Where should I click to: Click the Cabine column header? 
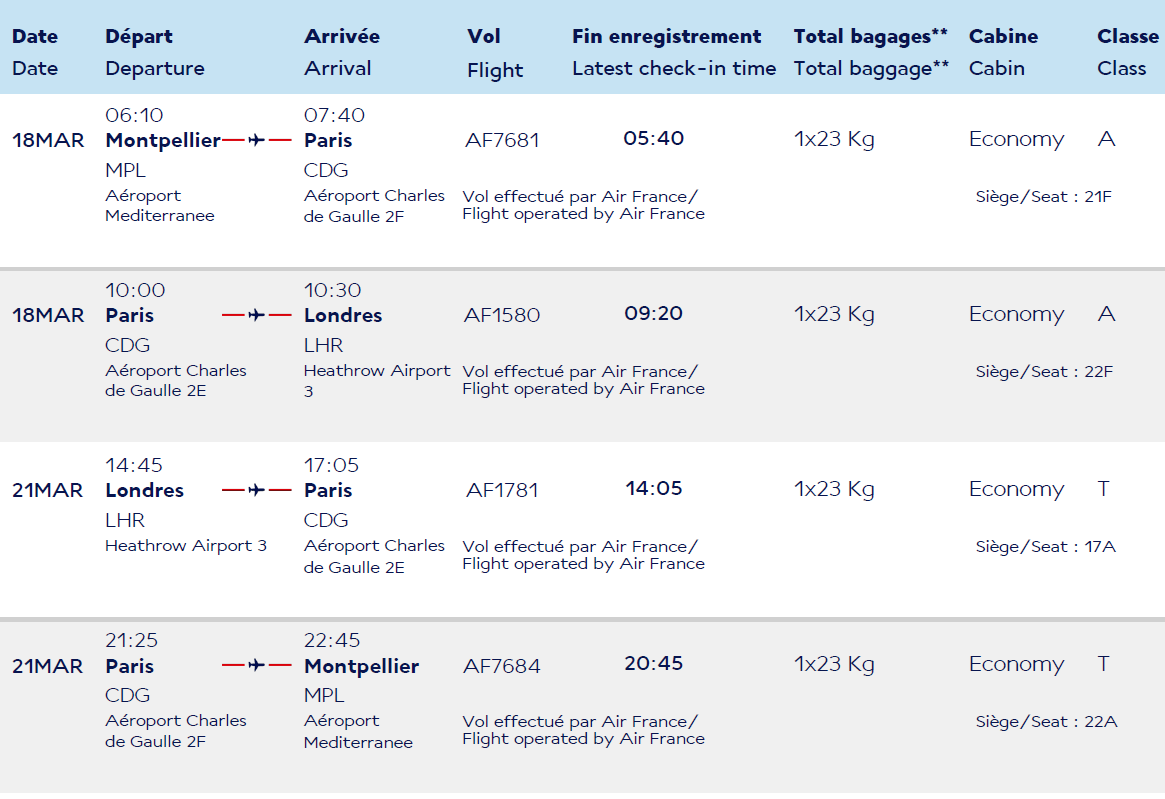pos(1004,36)
